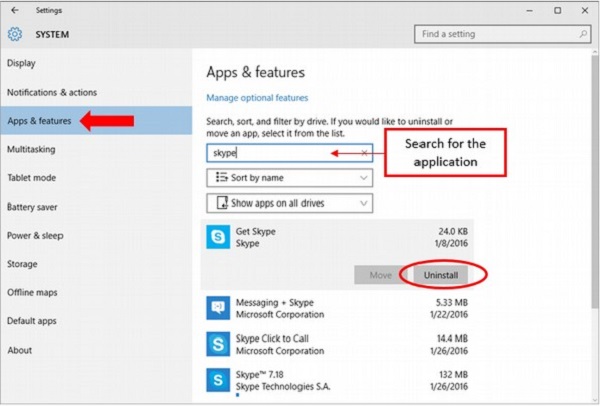
Task: Click the Skype 7.18 app icon
Action: [x=217, y=381]
